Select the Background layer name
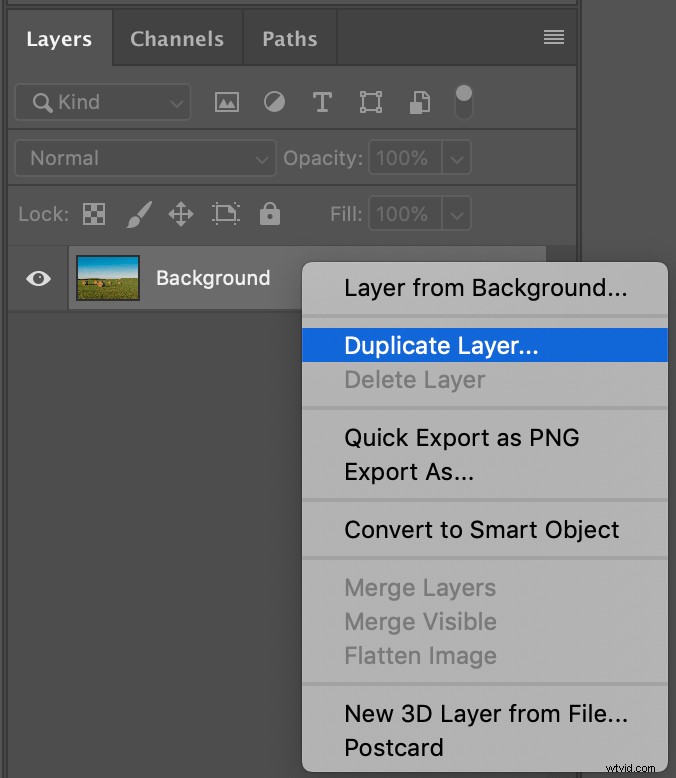676x778 pixels. coord(213,278)
